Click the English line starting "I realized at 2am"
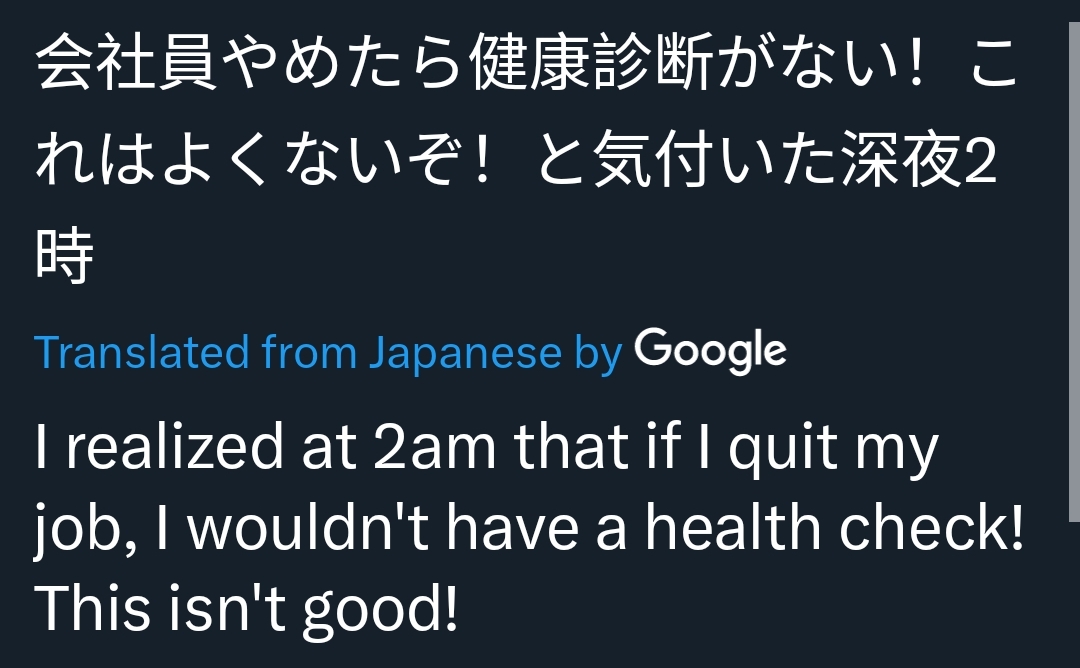This screenshot has width=1080, height=668. point(487,449)
